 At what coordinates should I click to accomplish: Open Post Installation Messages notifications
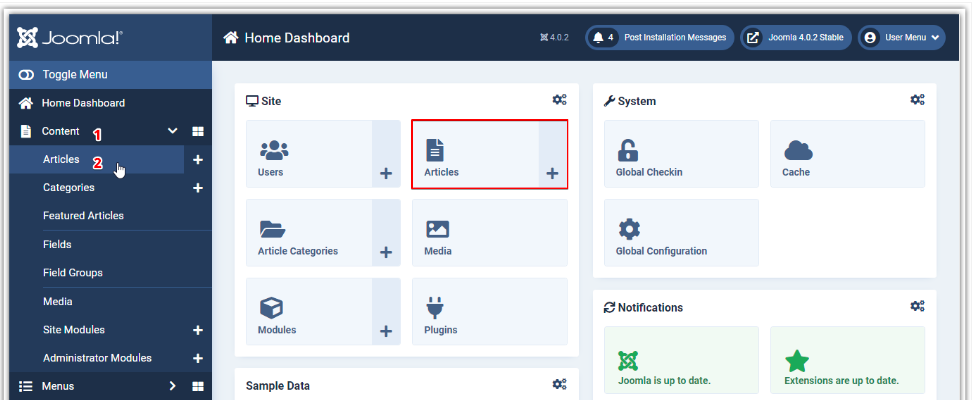coord(659,38)
